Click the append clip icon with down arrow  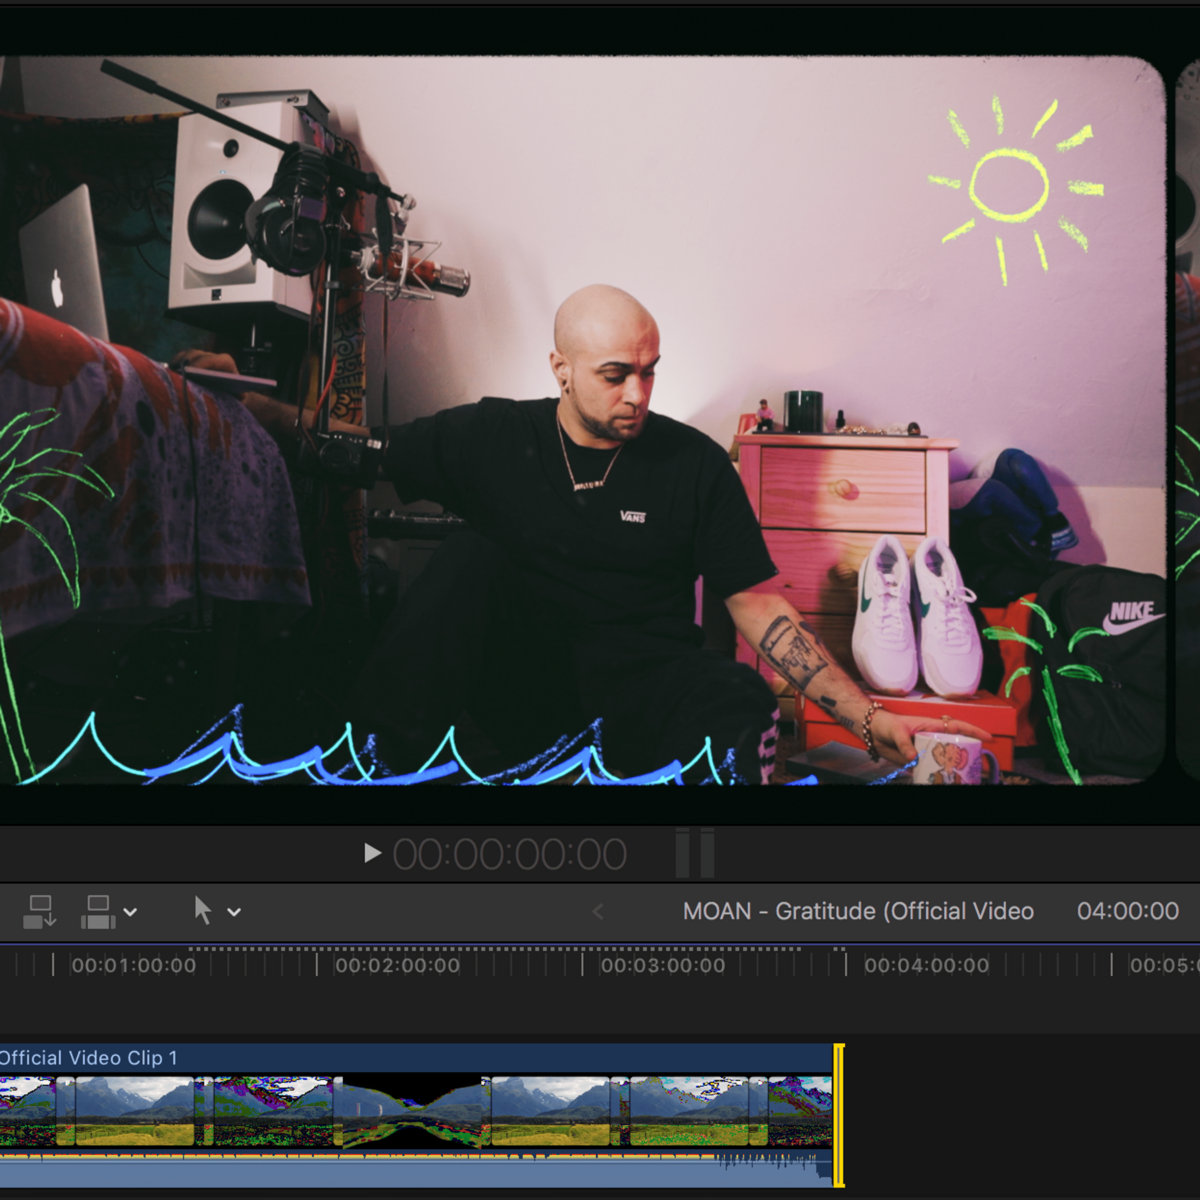[x=39, y=911]
